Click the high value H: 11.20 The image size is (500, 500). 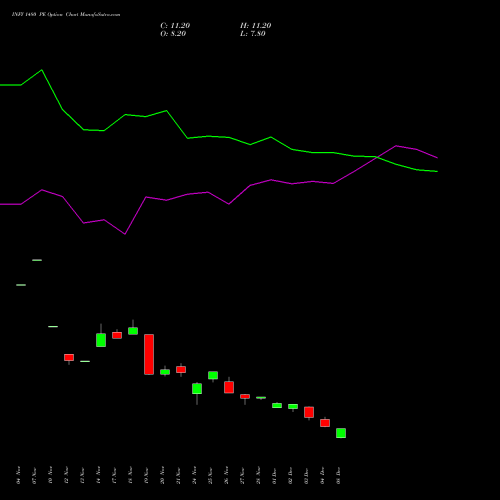click(255, 26)
